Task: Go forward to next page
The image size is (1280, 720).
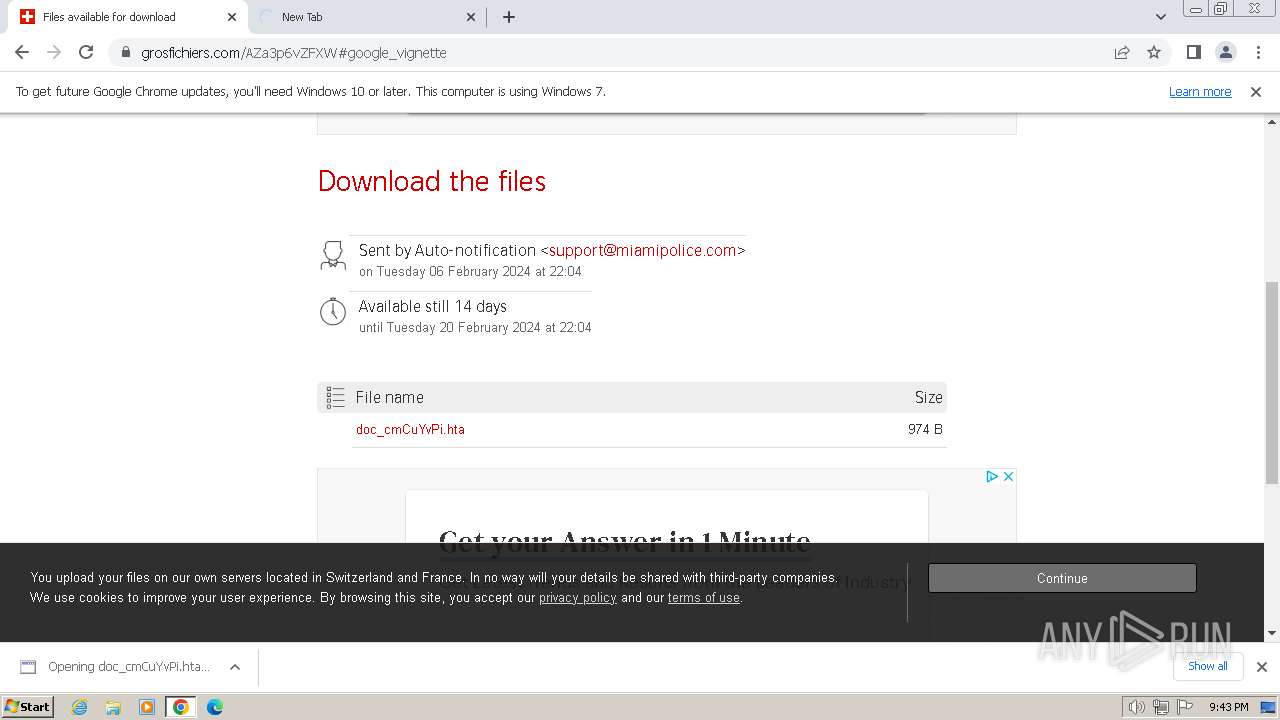Action: point(54,52)
